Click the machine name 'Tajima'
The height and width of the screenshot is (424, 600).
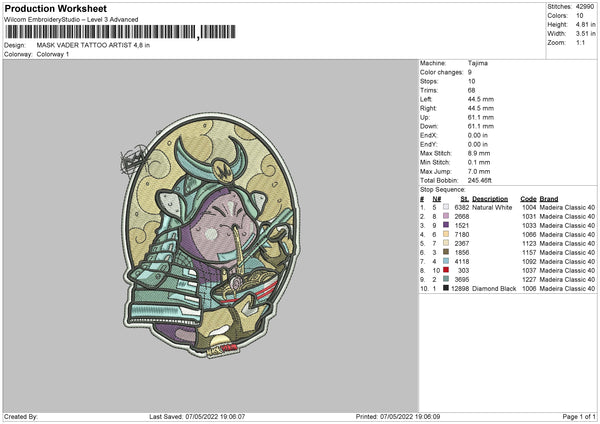pyautogui.click(x=478, y=63)
